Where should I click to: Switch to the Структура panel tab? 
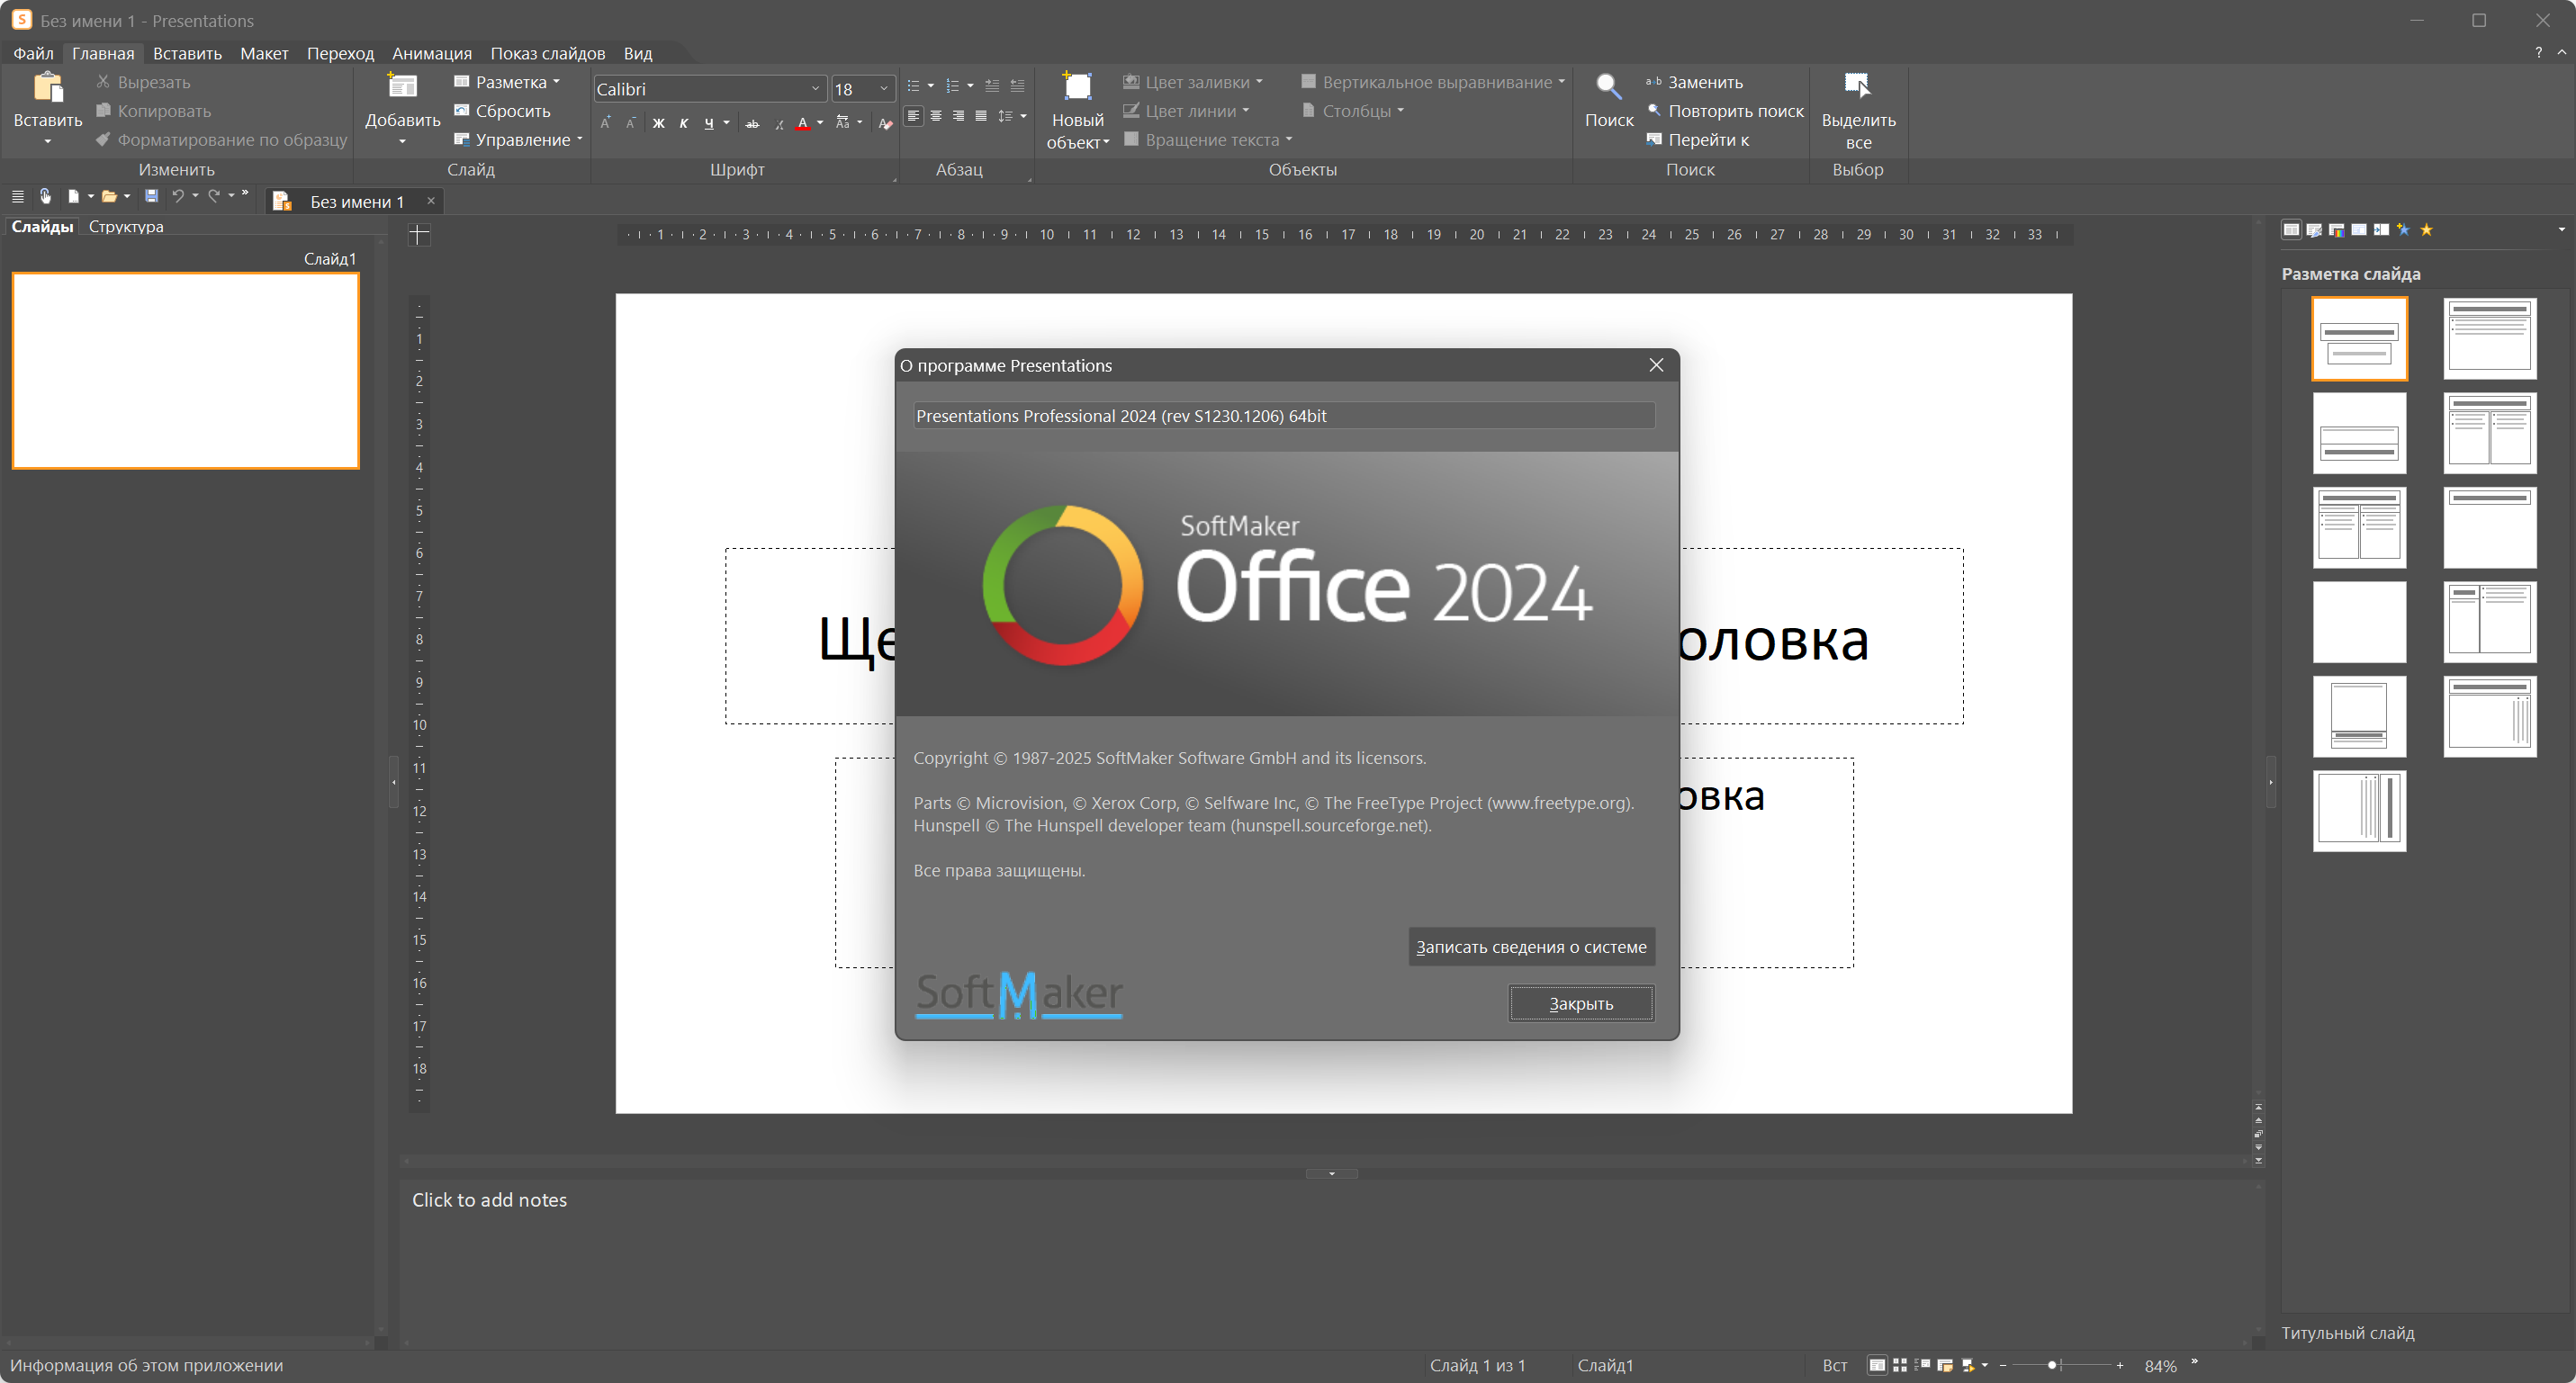[x=126, y=226]
